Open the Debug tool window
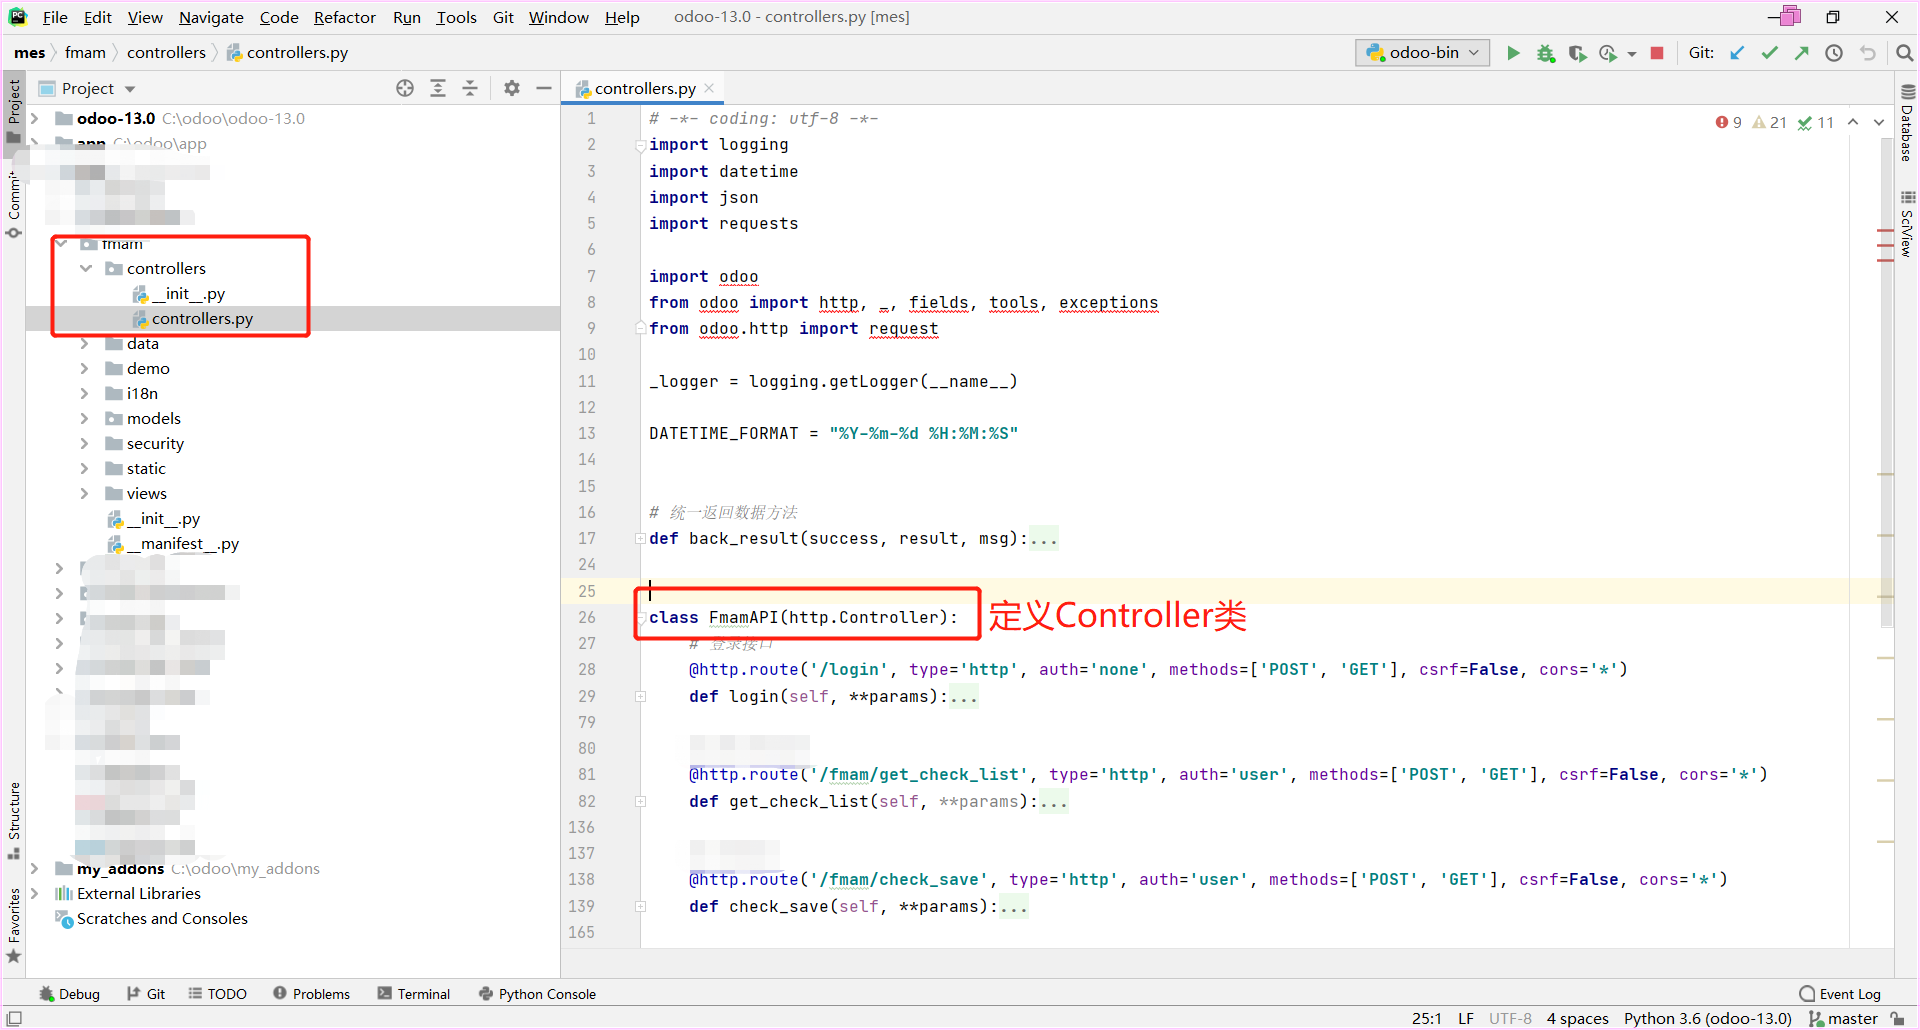Viewport: 1920px width, 1030px height. (x=70, y=994)
